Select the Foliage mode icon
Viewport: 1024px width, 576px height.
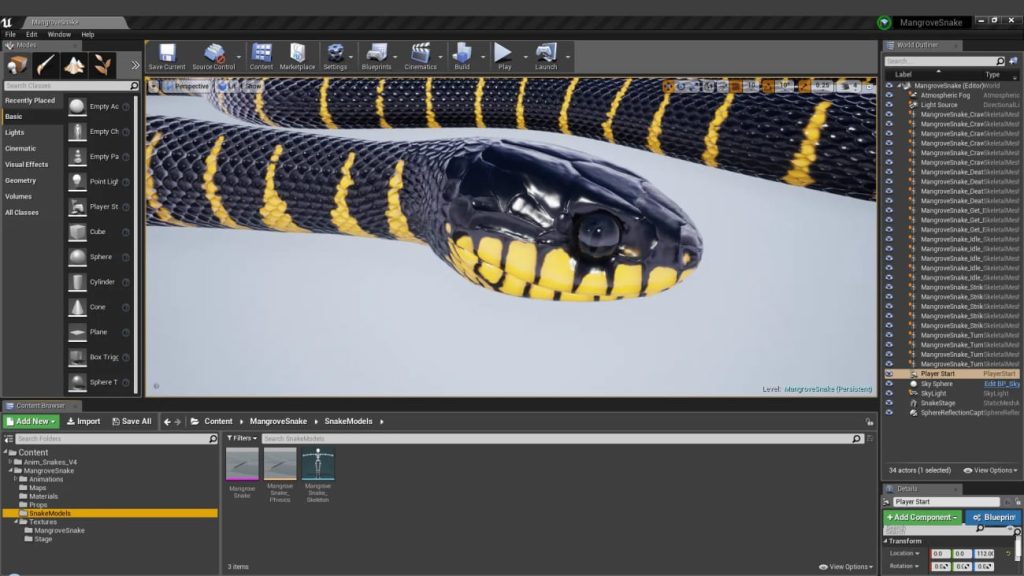(101, 64)
